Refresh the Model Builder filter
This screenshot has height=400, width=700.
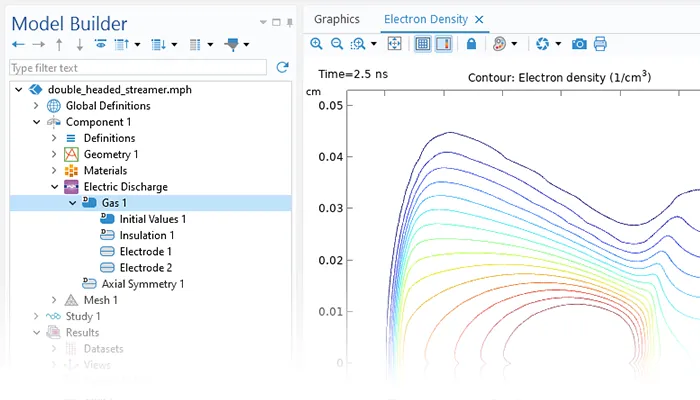(x=282, y=67)
